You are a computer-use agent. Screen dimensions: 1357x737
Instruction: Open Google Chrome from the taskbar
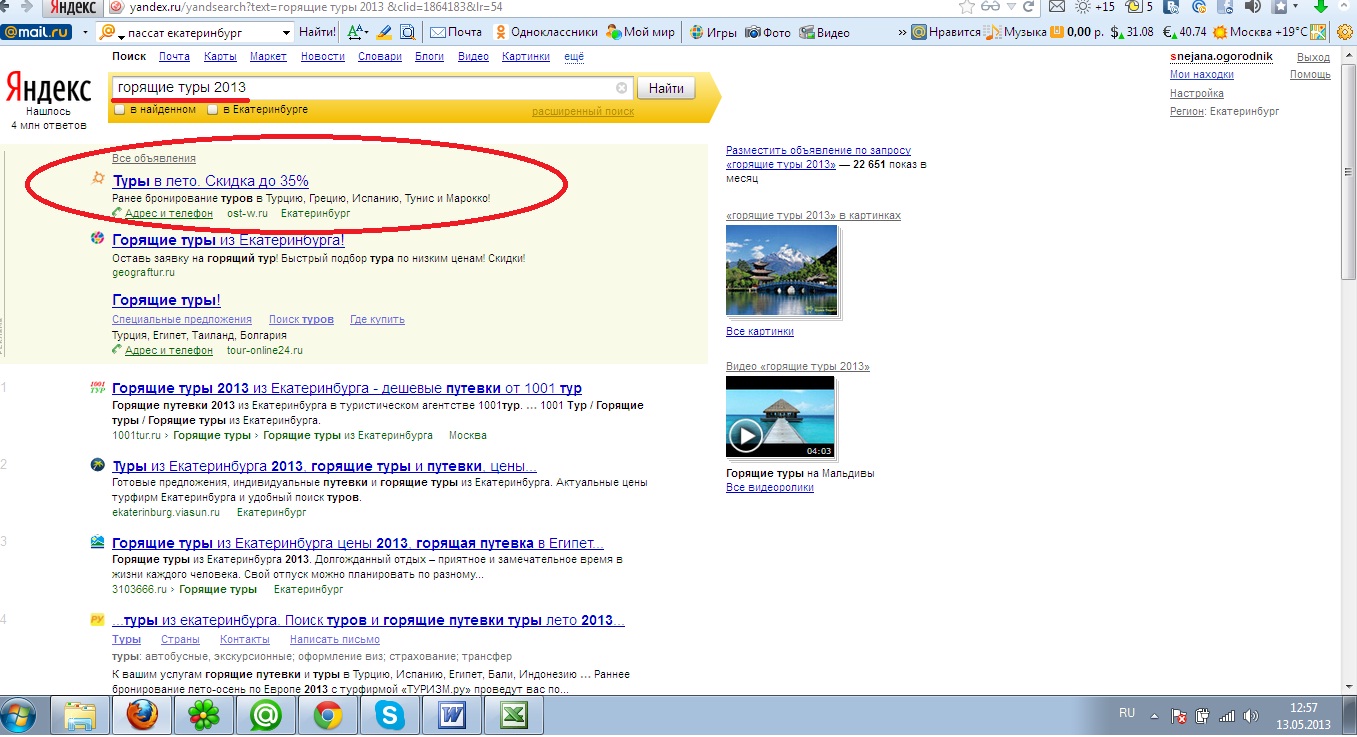tap(328, 716)
